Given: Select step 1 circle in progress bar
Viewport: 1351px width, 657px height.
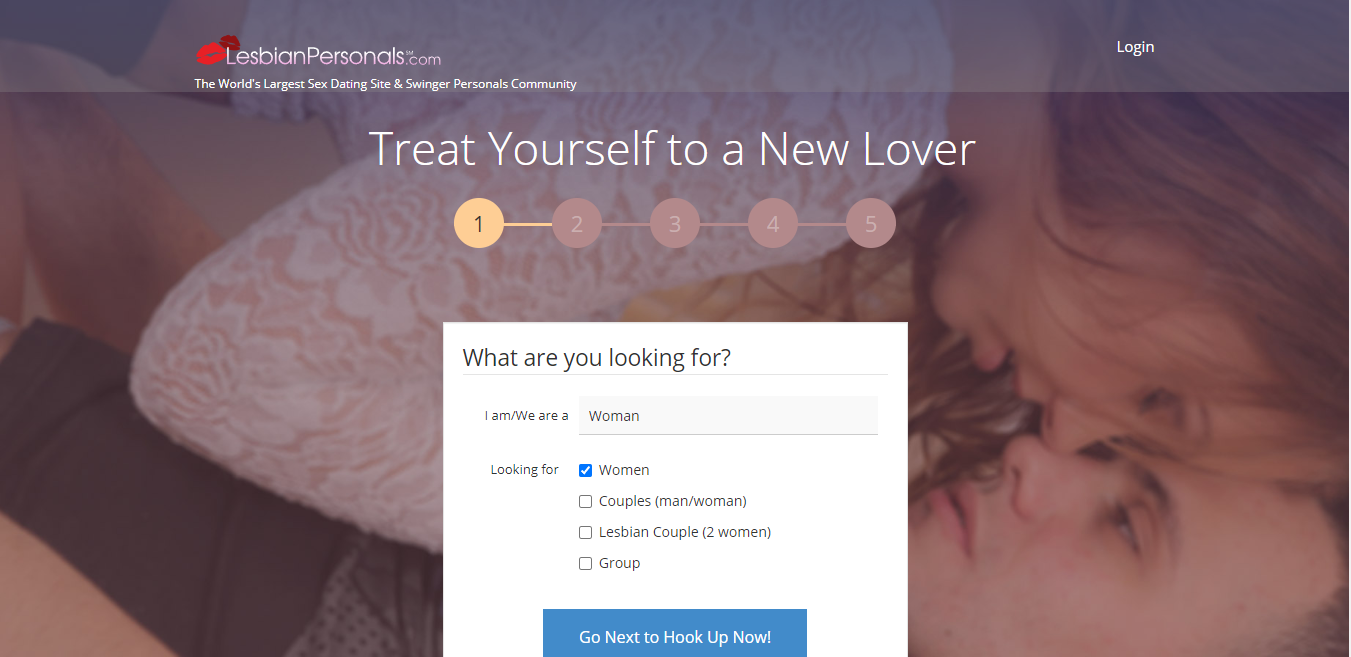Looking at the screenshot, I should [479, 223].
